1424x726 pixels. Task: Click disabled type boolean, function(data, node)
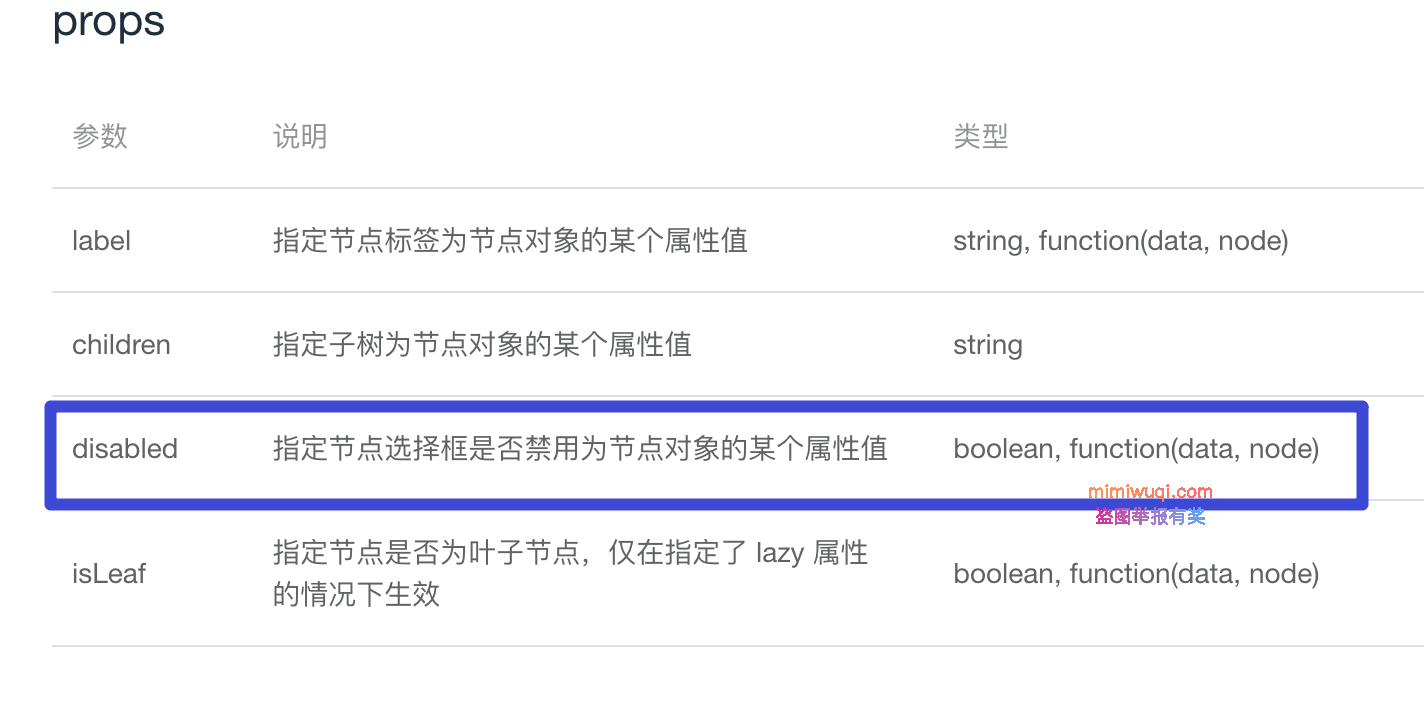1136,449
